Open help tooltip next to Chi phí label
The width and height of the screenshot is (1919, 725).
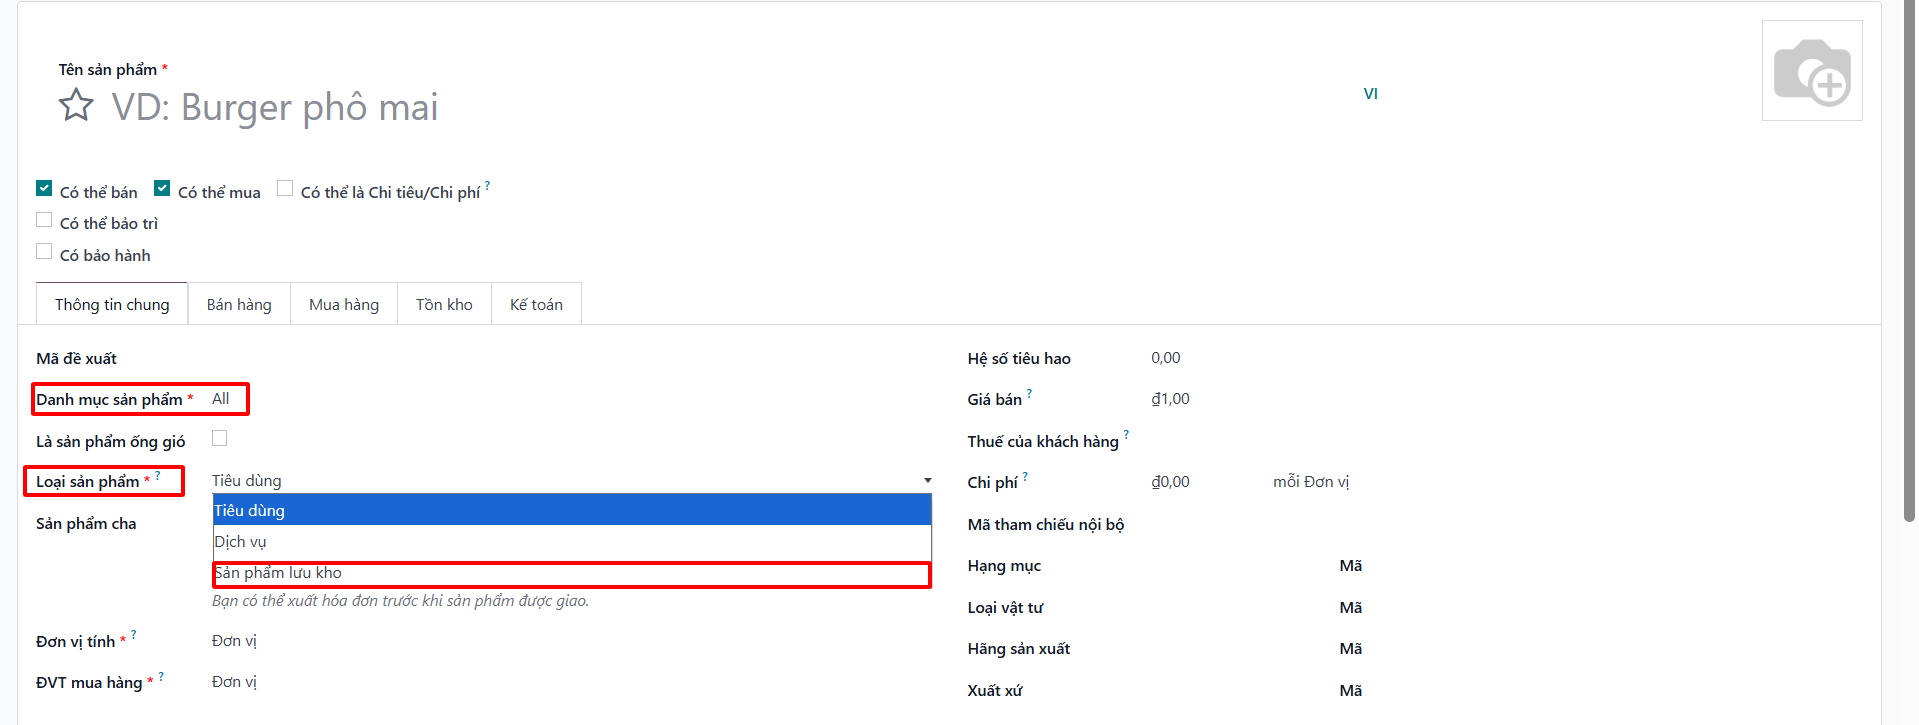1025,476
